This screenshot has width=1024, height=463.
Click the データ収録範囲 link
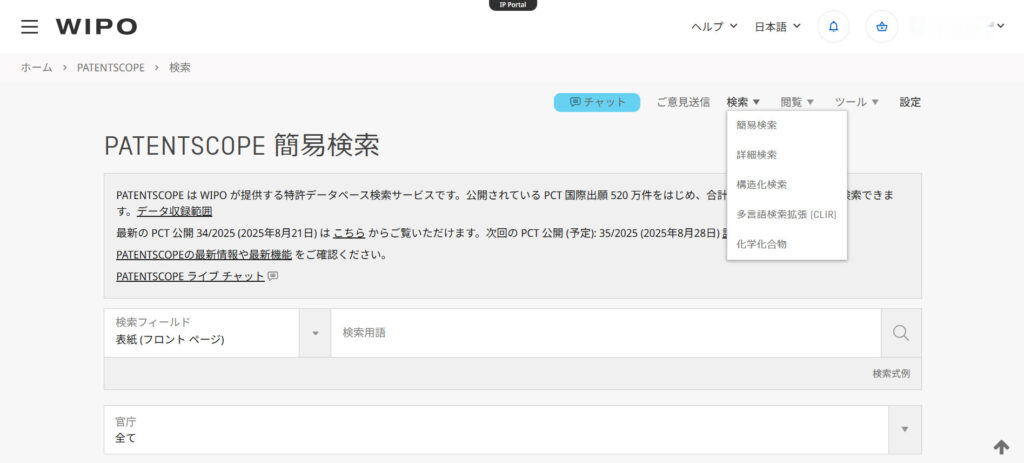tap(174, 211)
